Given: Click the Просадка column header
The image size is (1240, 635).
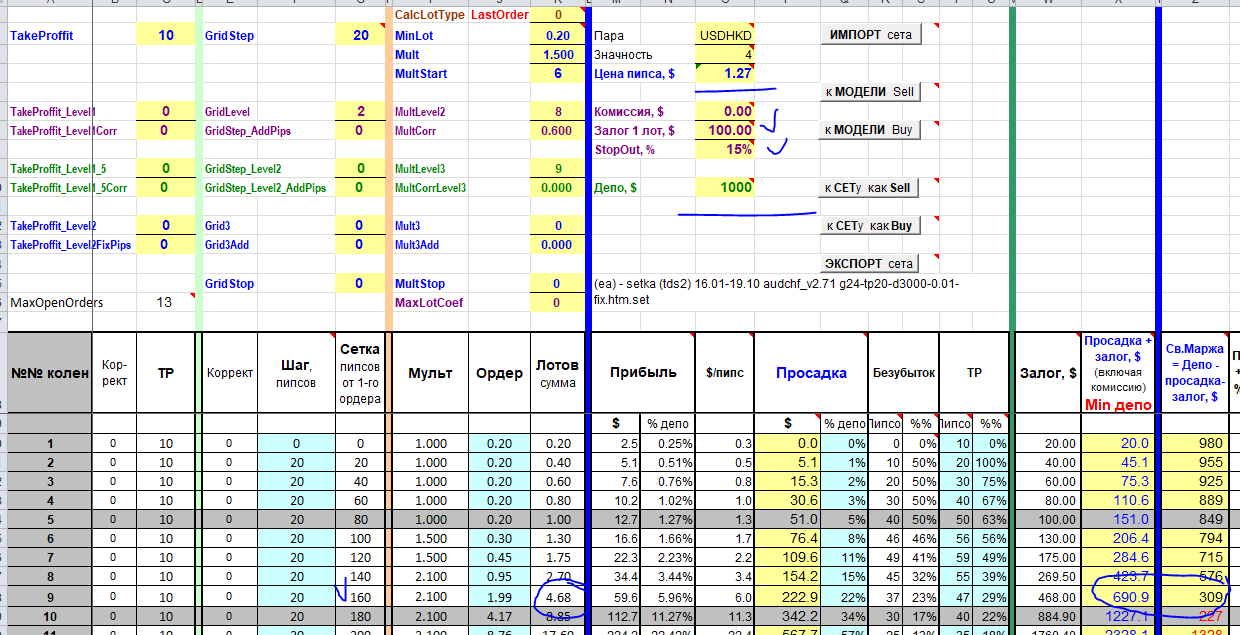Looking at the screenshot, I should pos(811,373).
